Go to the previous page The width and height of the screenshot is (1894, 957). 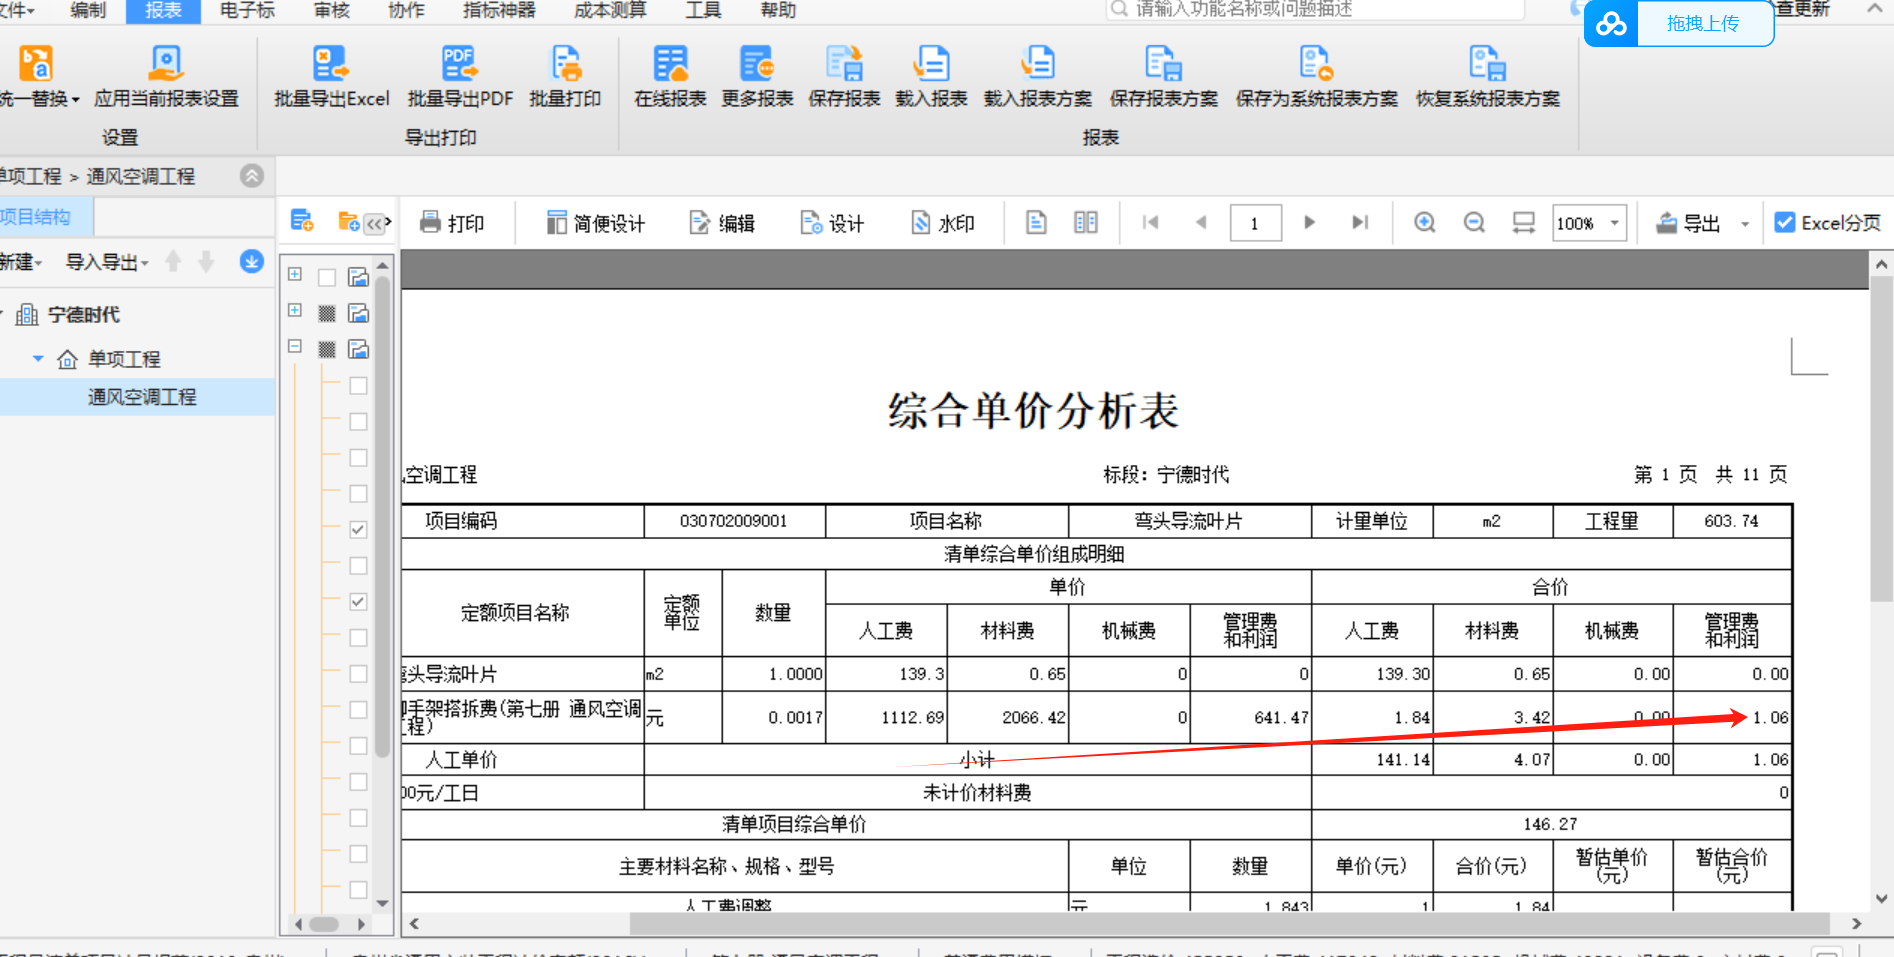[x=1201, y=222]
